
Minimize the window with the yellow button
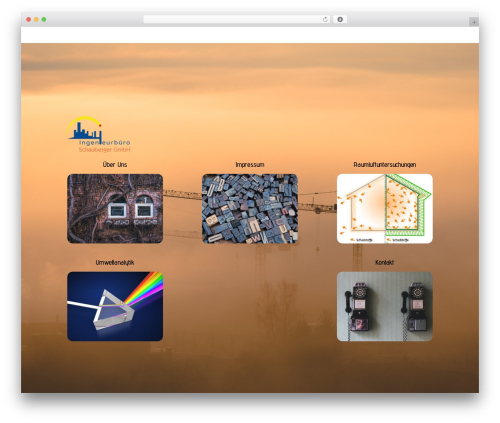point(36,19)
